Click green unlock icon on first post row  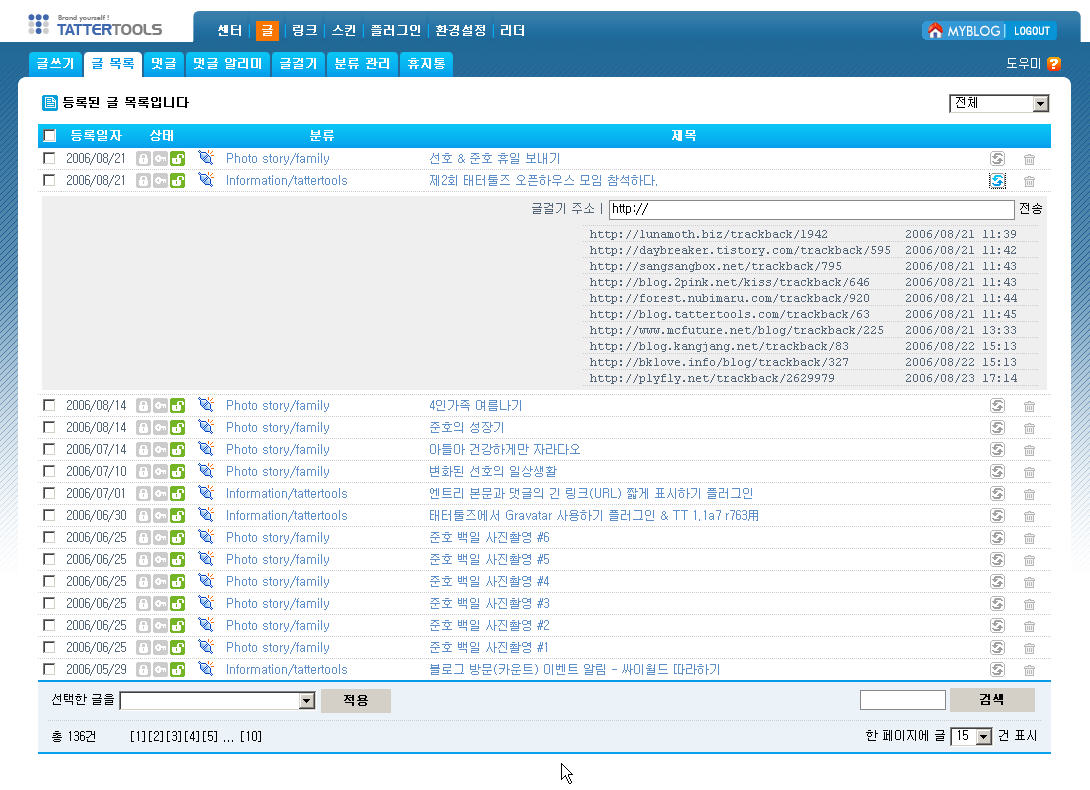(177, 159)
